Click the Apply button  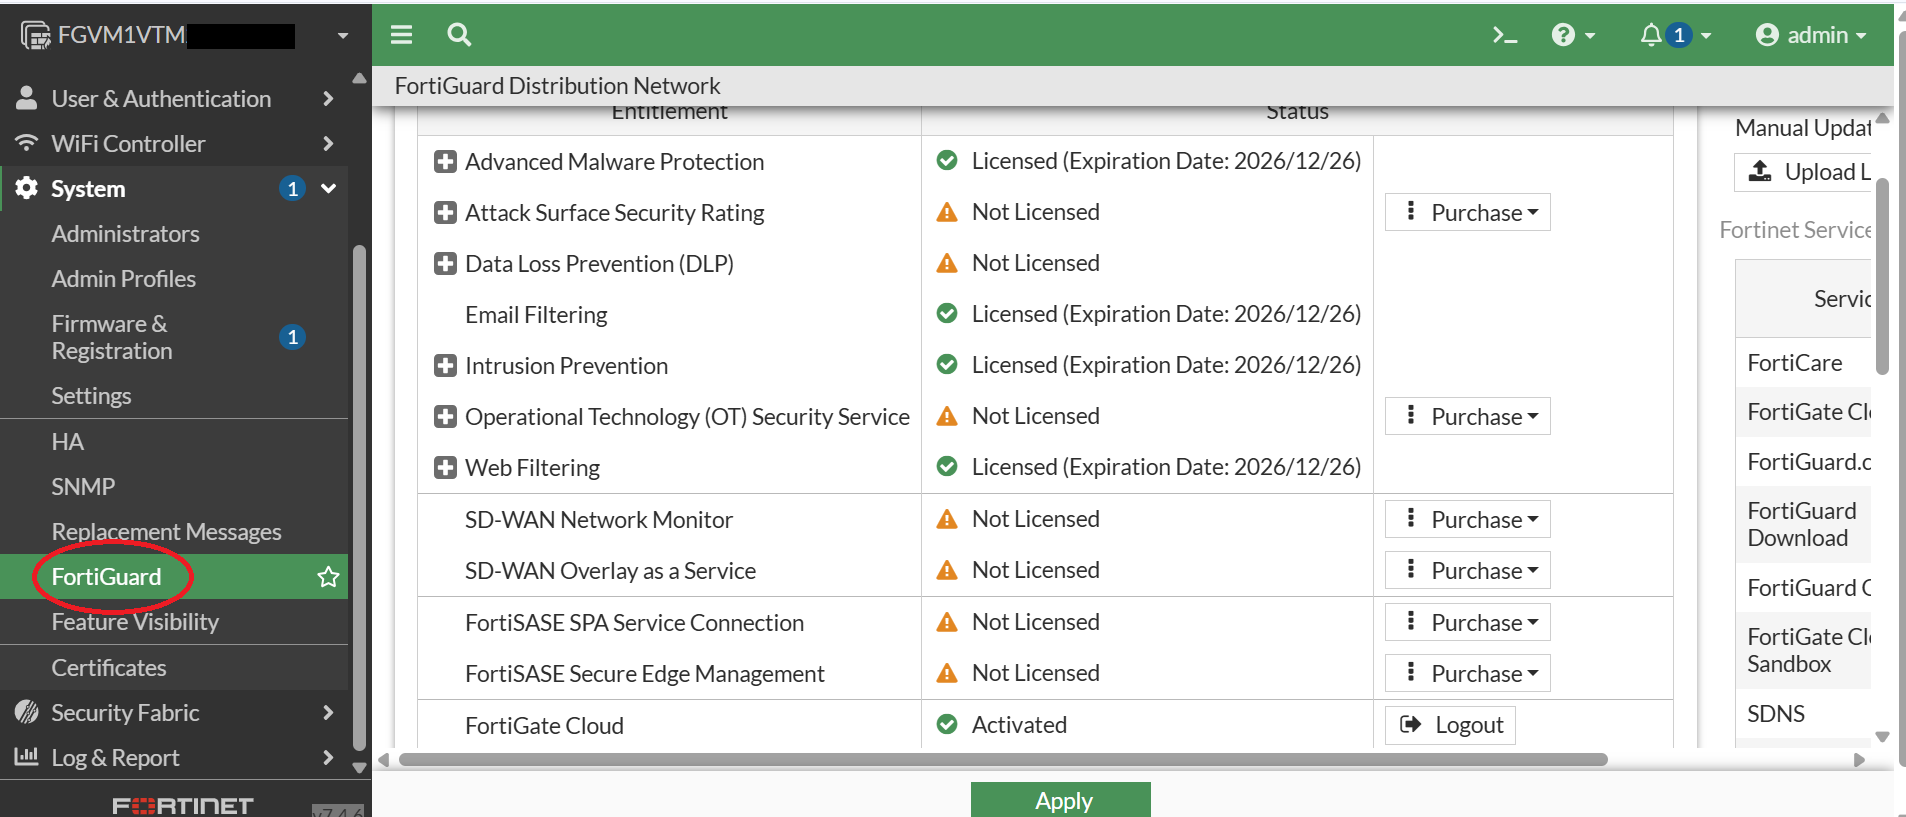tap(1061, 800)
